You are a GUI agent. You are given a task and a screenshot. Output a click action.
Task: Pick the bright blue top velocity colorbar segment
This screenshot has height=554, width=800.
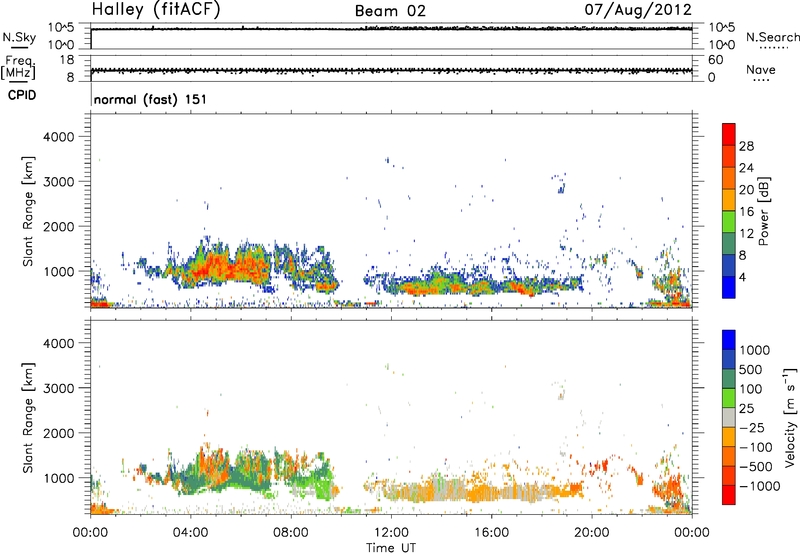pos(729,340)
